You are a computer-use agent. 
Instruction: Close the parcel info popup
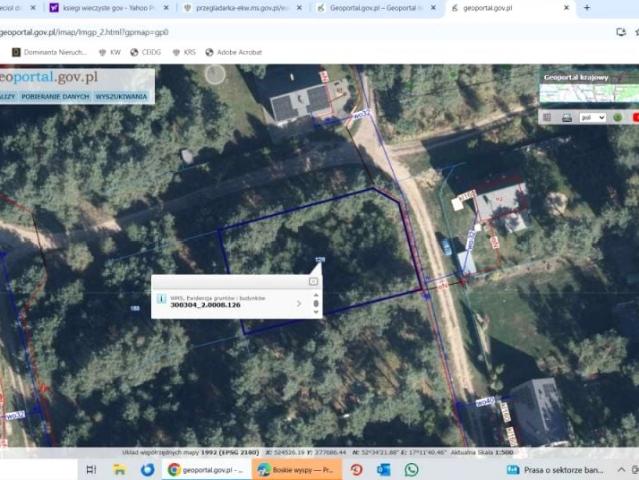[x=313, y=282]
